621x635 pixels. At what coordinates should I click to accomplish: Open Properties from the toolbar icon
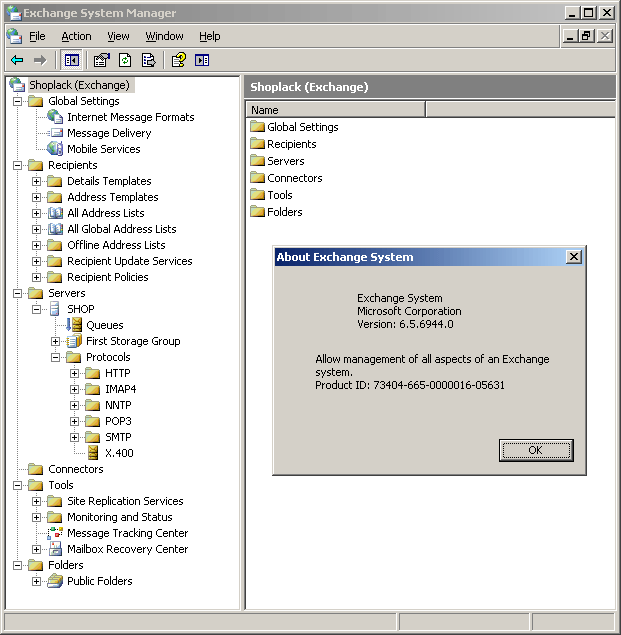[101, 60]
